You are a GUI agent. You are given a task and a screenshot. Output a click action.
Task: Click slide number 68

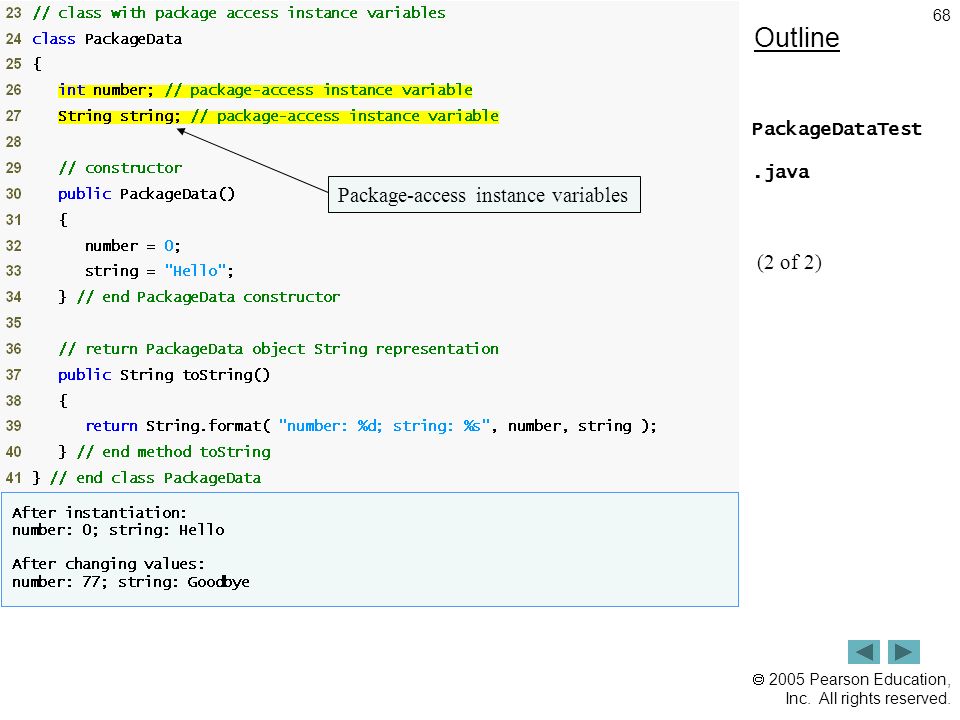tap(941, 15)
